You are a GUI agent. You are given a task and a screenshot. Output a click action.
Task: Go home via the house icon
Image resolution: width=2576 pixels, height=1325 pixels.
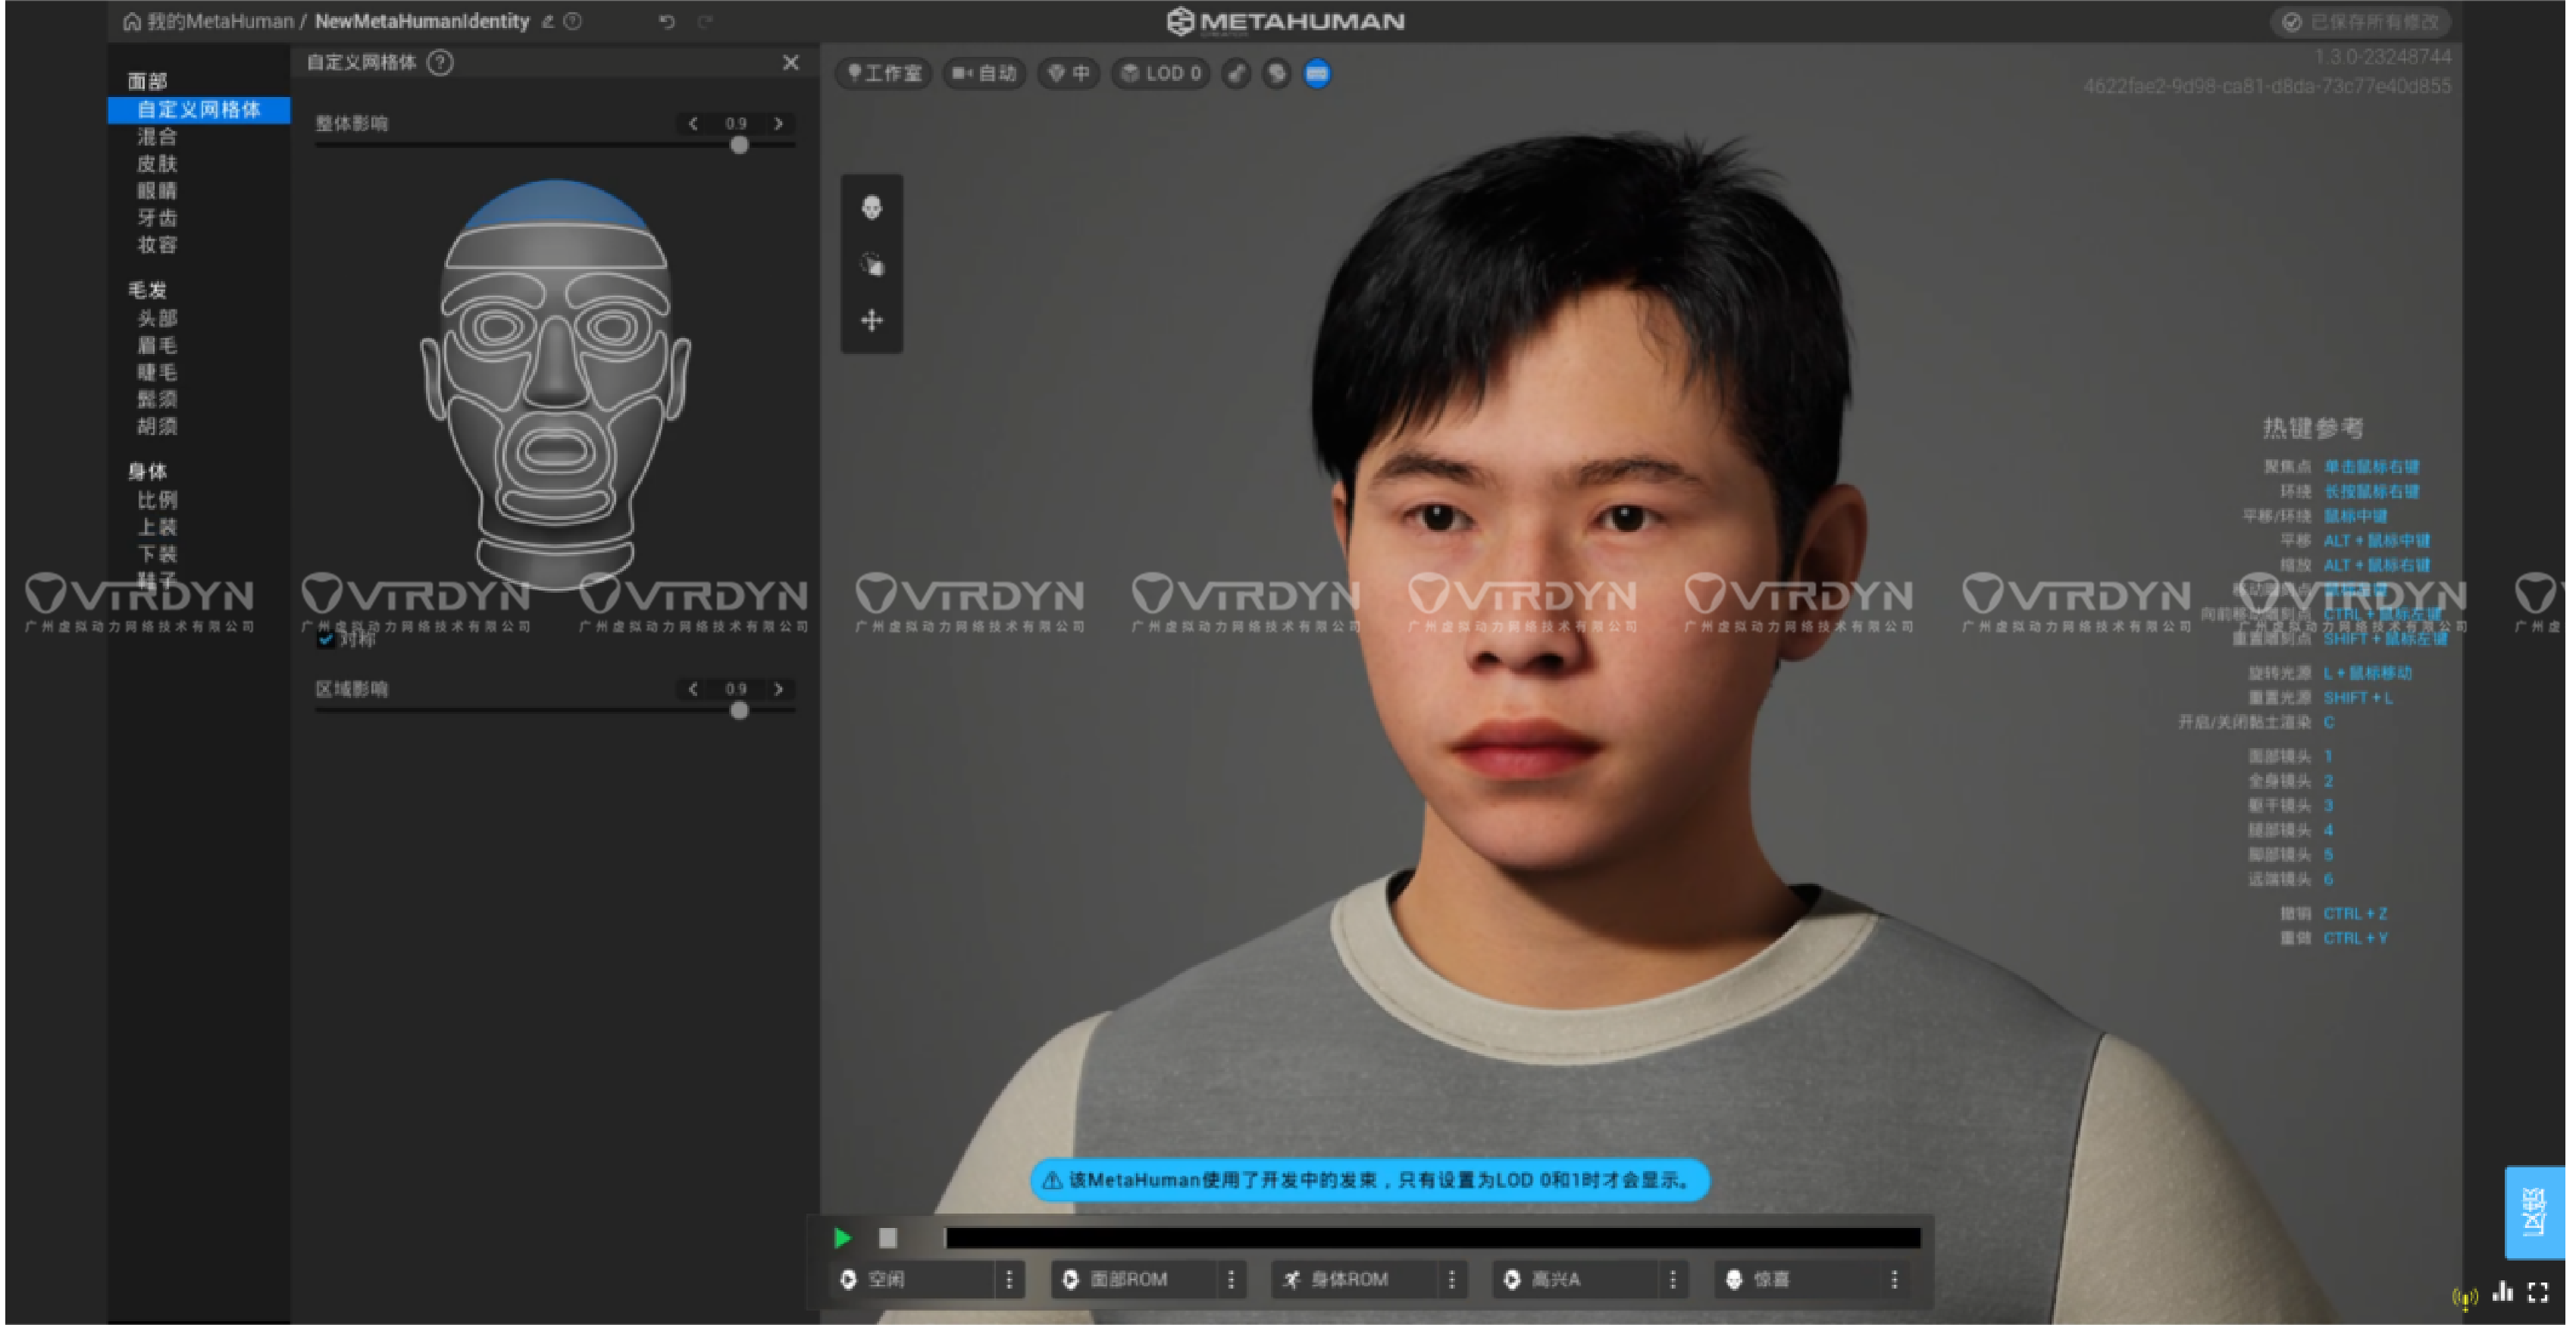(x=131, y=21)
